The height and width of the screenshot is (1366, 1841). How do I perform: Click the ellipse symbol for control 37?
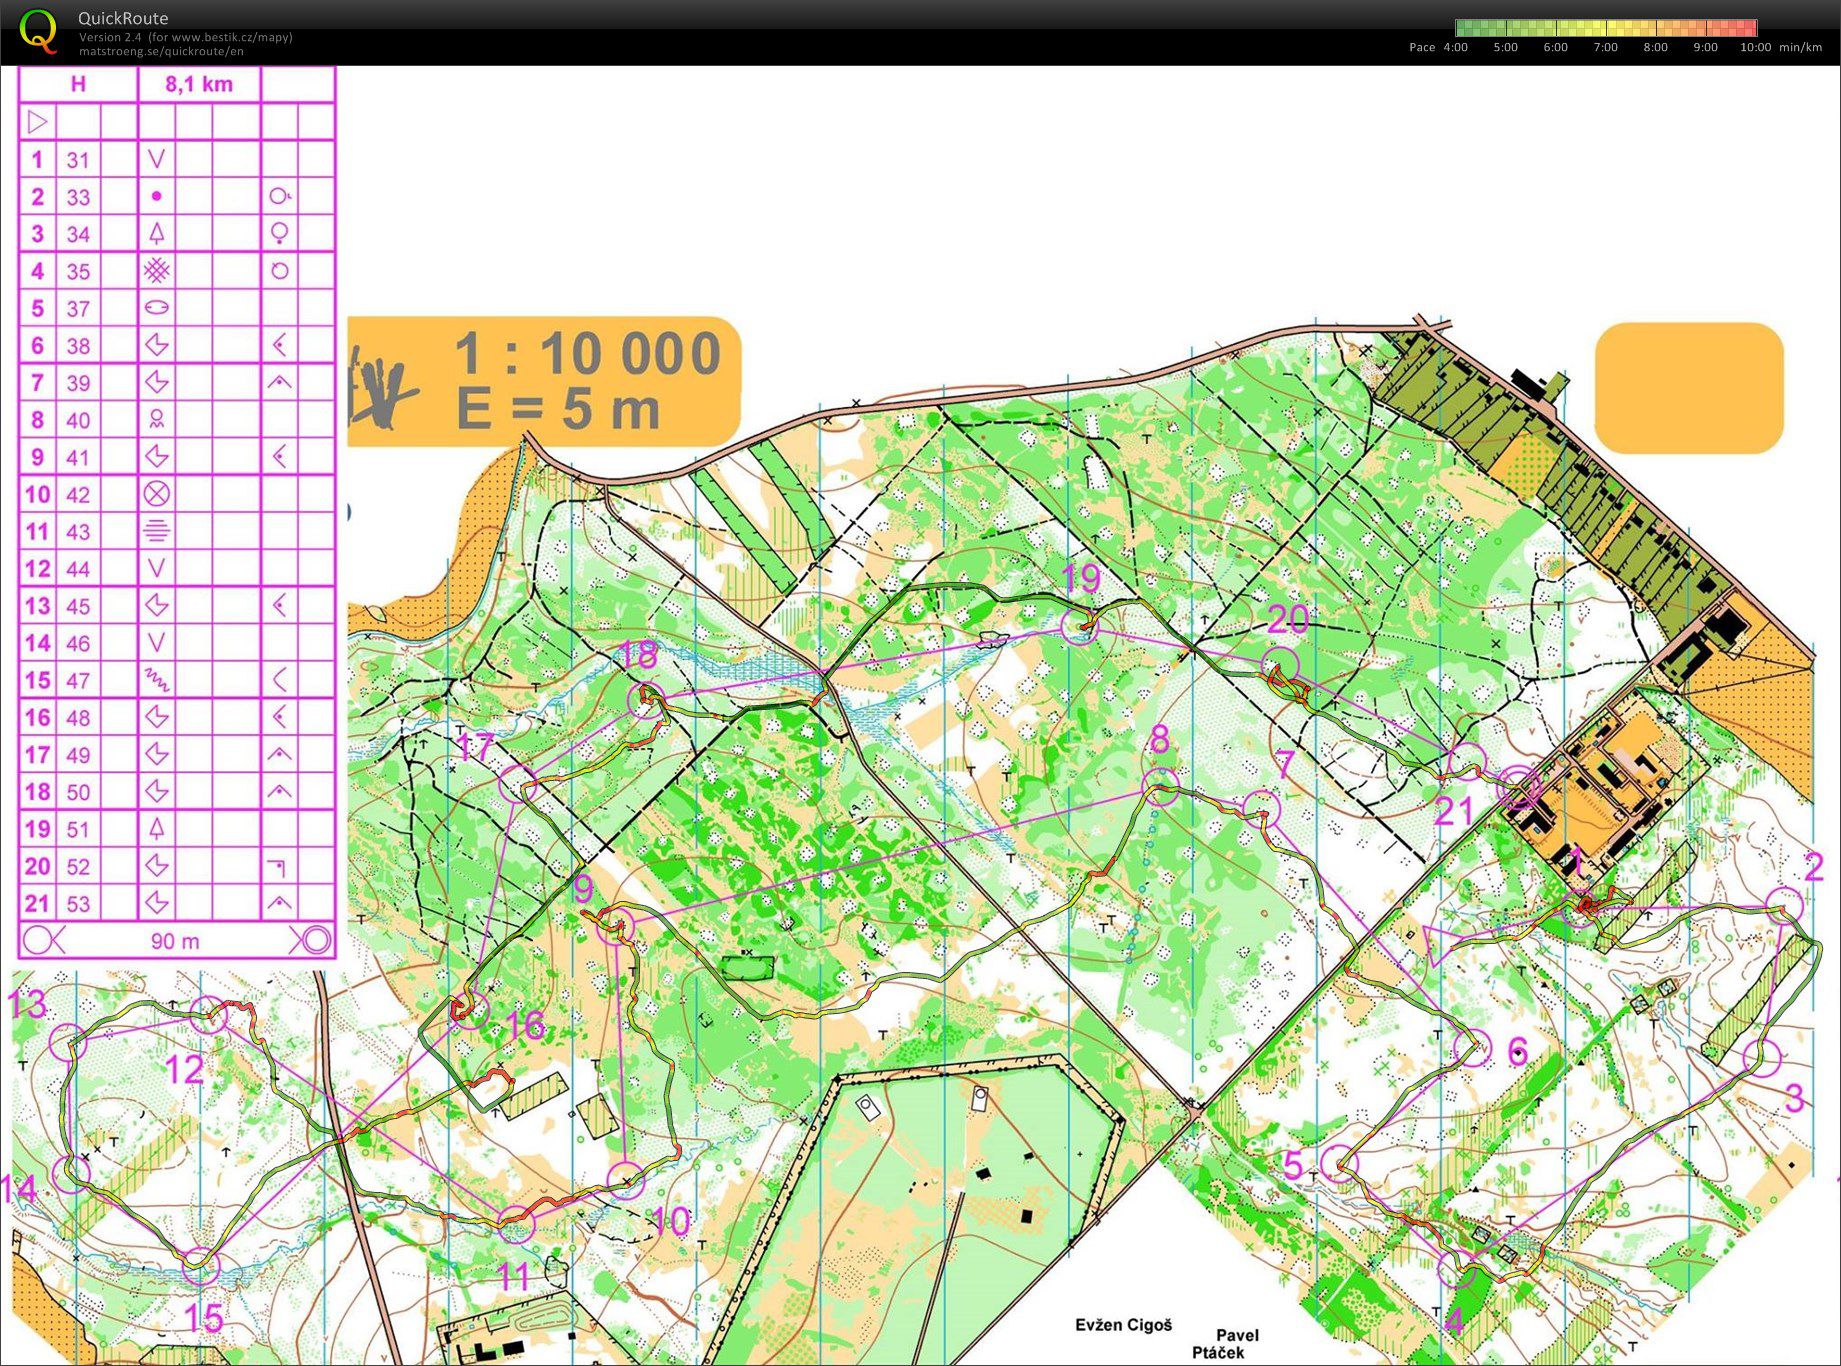coord(156,308)
